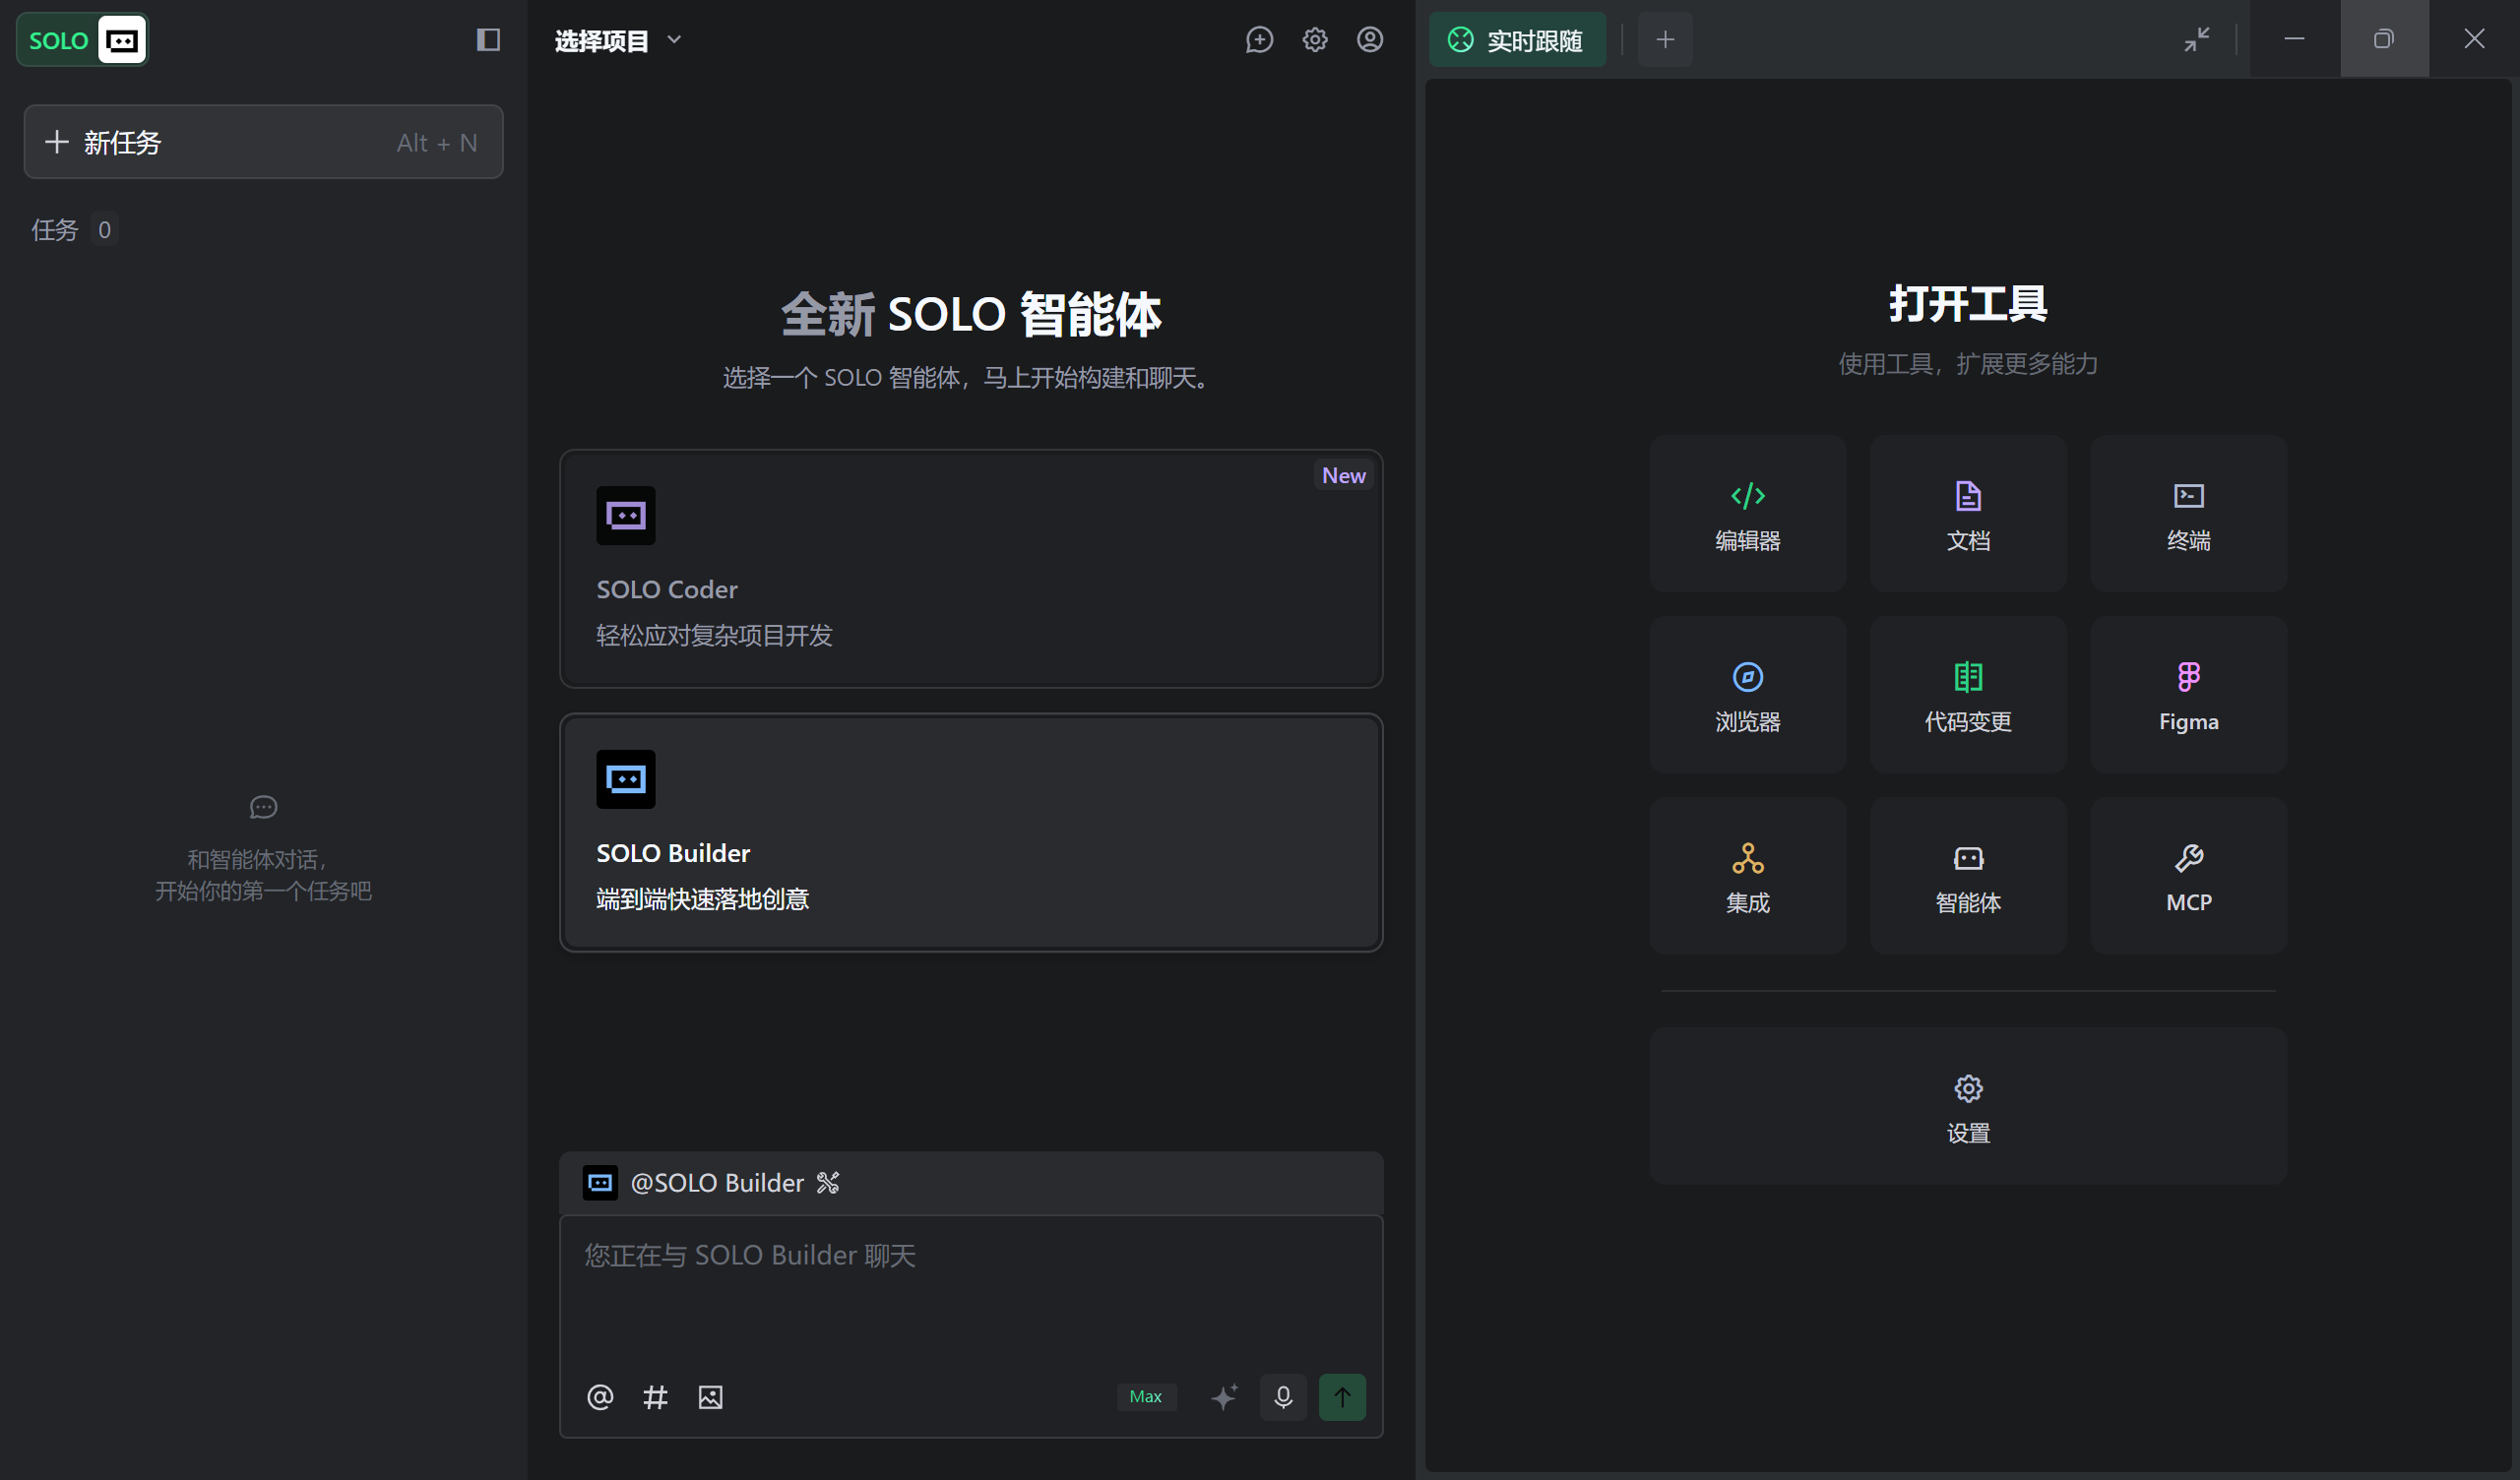This screenshot has height=1480, width=2520.
Task: Open the MCP tool panel
Action: (2188, 875)
